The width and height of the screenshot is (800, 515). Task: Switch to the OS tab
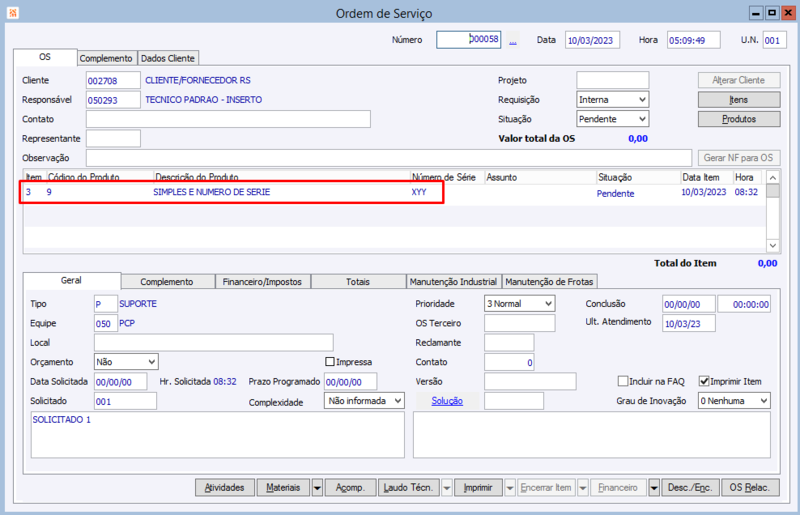[x=45, y=57]
